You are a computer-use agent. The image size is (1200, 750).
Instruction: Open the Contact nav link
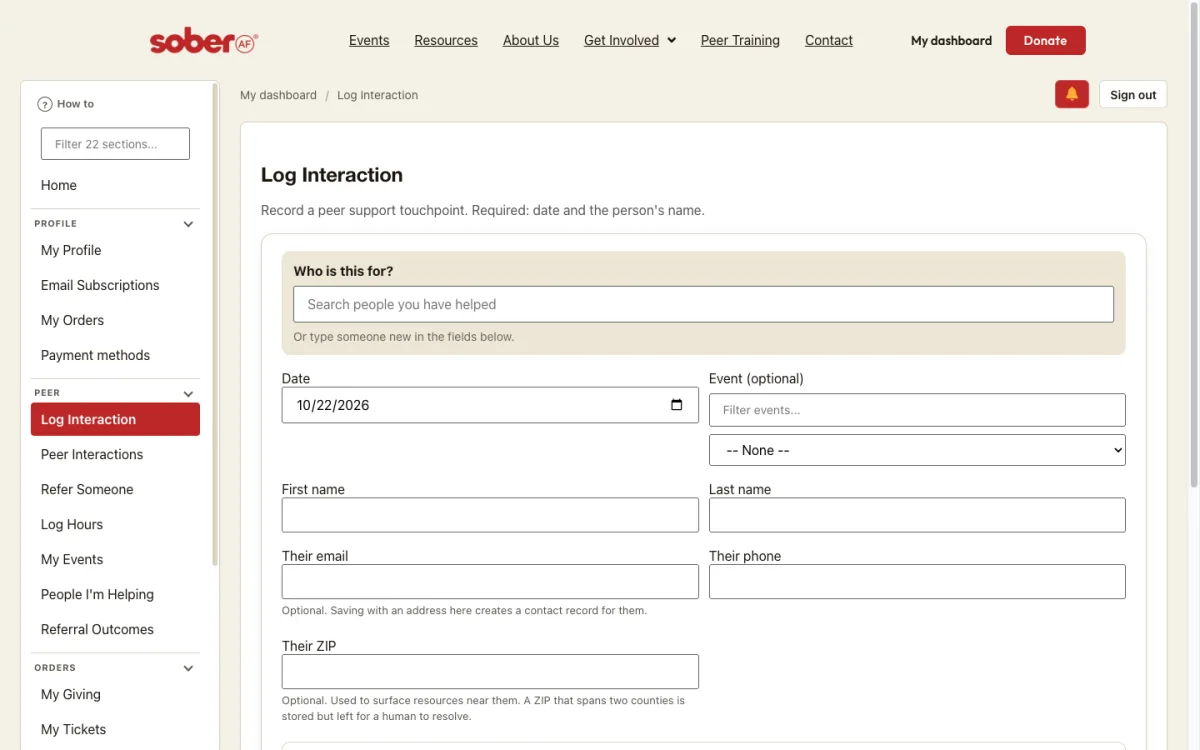tap(829, 41)
